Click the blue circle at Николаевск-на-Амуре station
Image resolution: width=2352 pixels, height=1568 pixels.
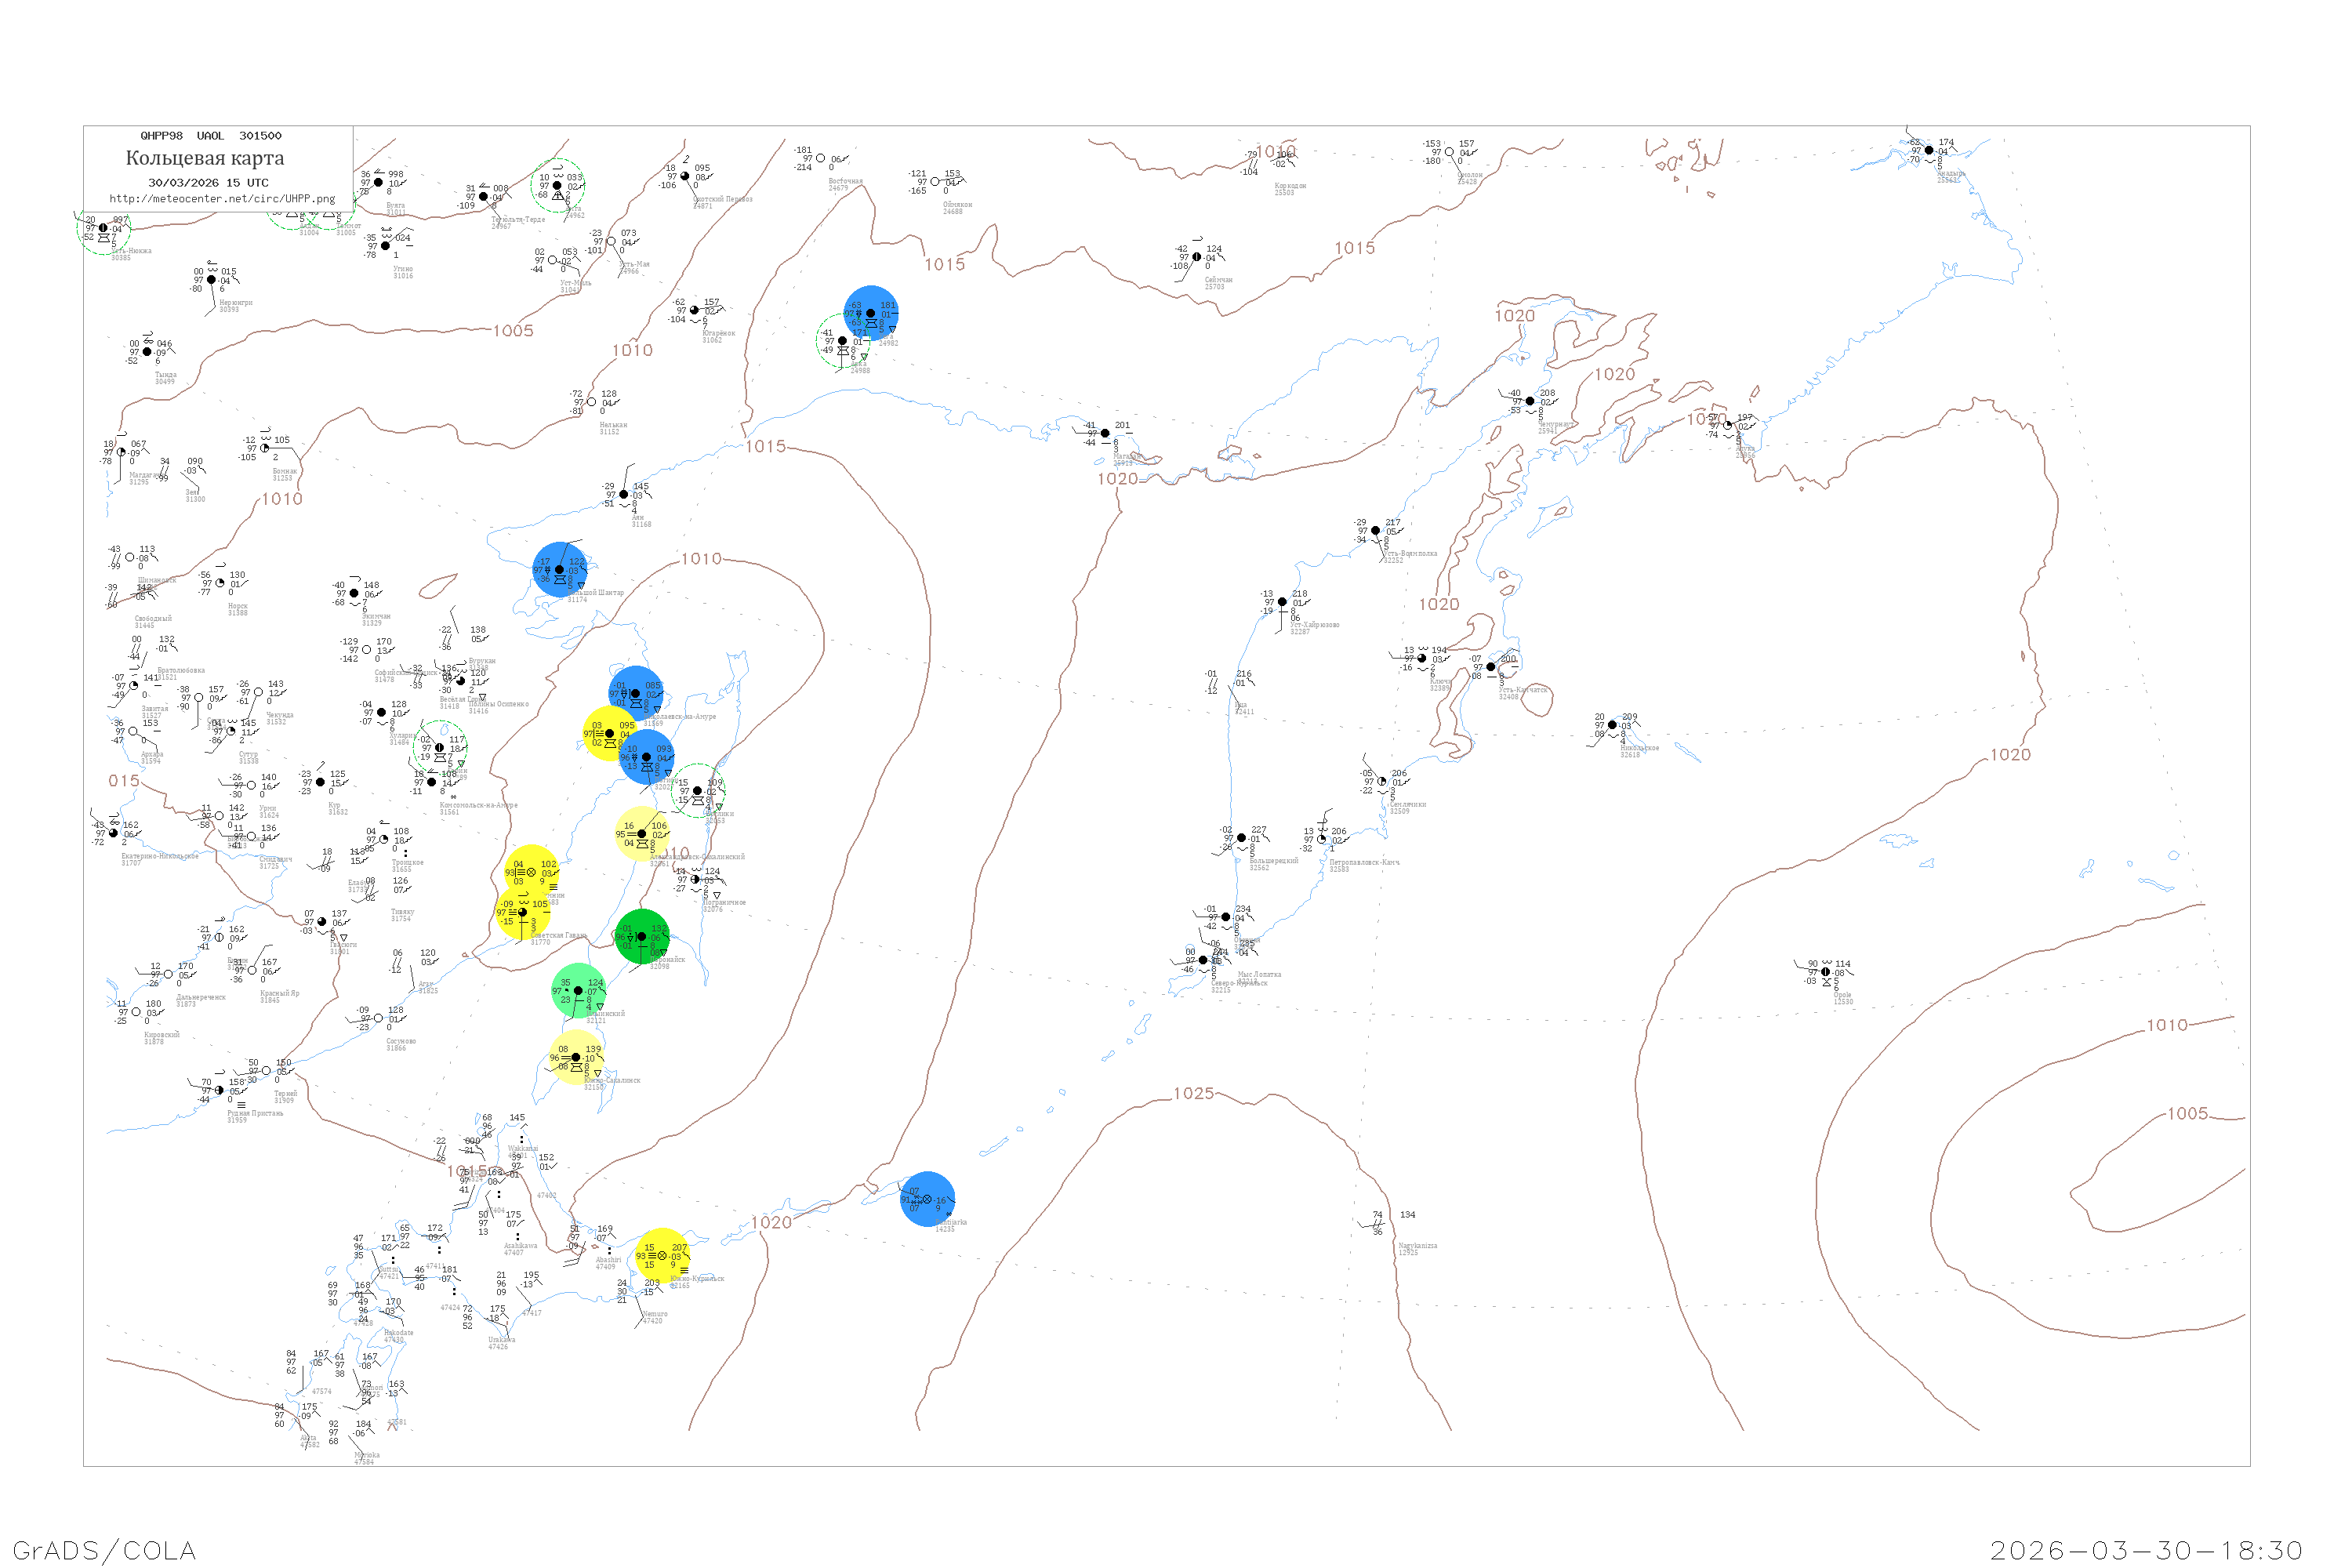pyautogui.click(x=636, y=693)
